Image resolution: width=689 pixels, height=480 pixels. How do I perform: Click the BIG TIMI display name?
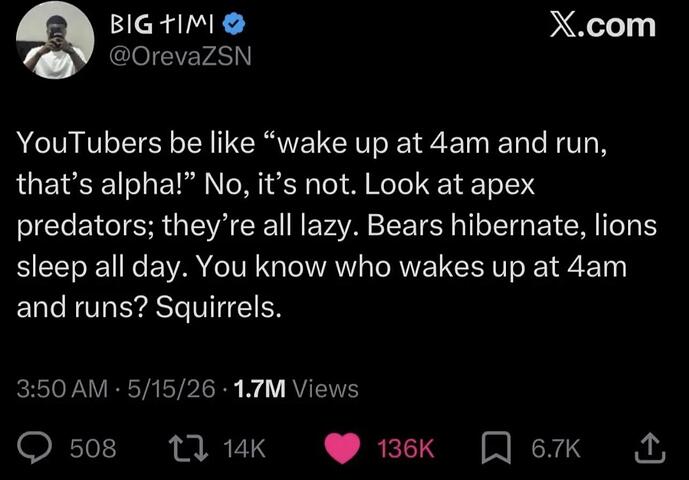pos(162,25)
